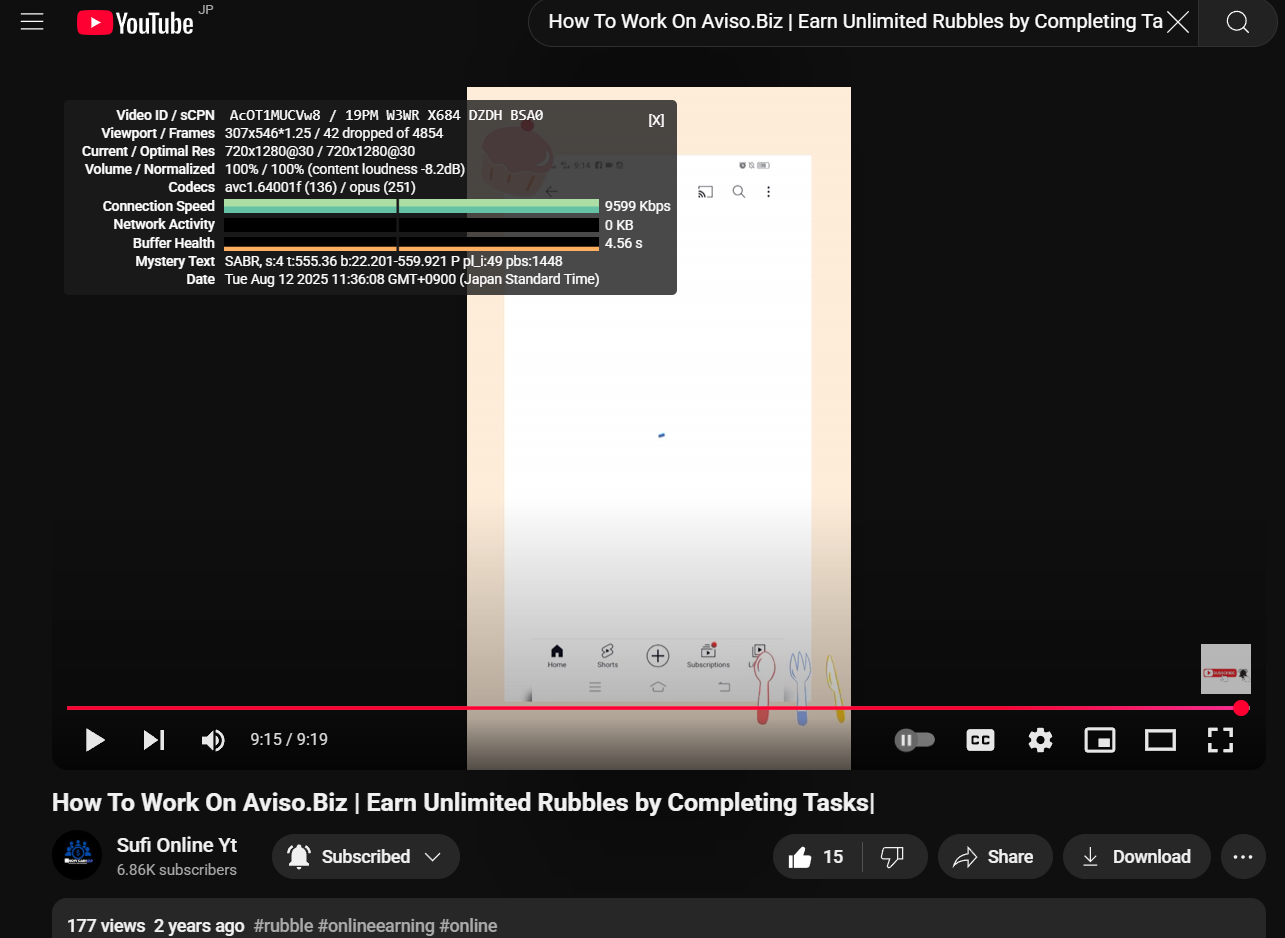Open player settings gear
The image size is (1285, 938).
1040,740
